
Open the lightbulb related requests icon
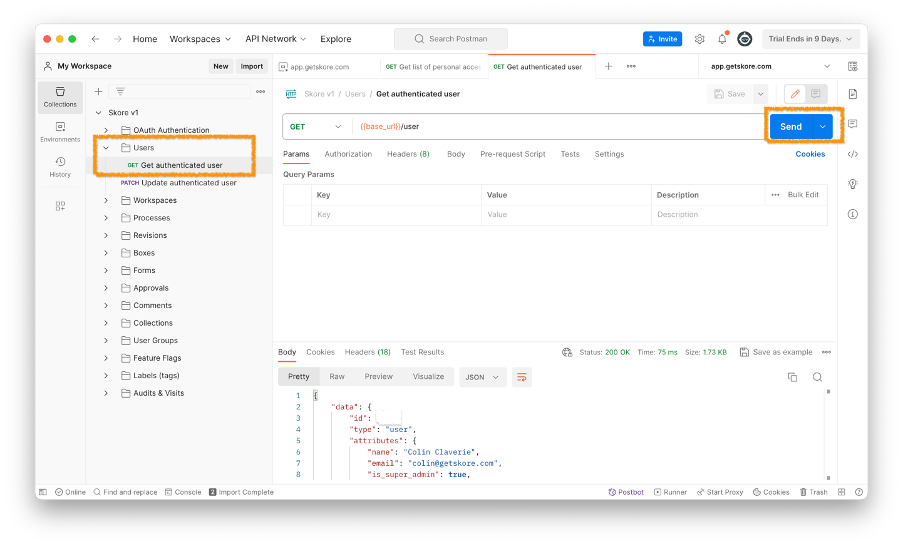tap(853, 184)
